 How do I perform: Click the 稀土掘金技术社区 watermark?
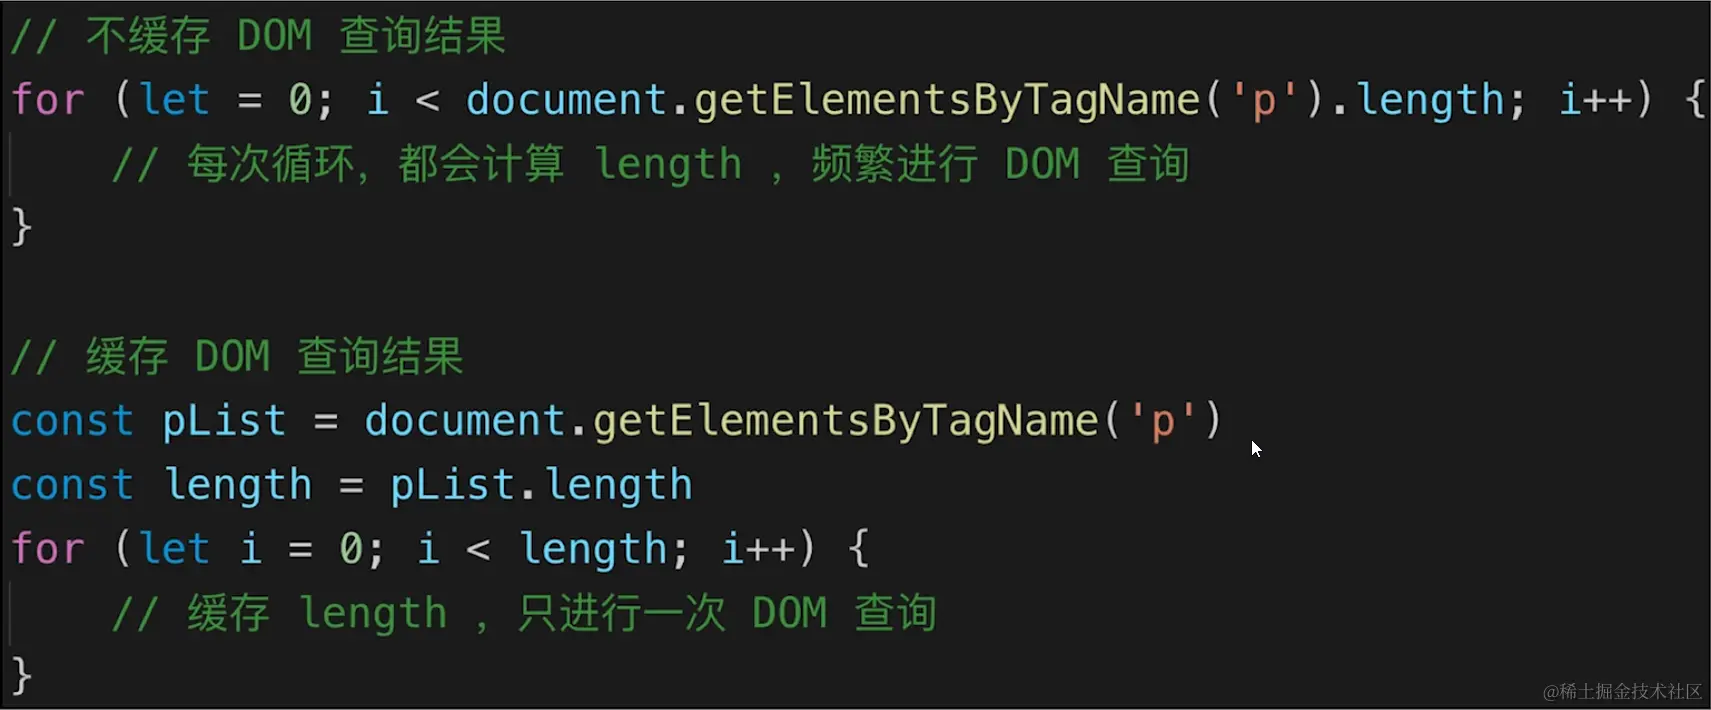pos(1622,691)
